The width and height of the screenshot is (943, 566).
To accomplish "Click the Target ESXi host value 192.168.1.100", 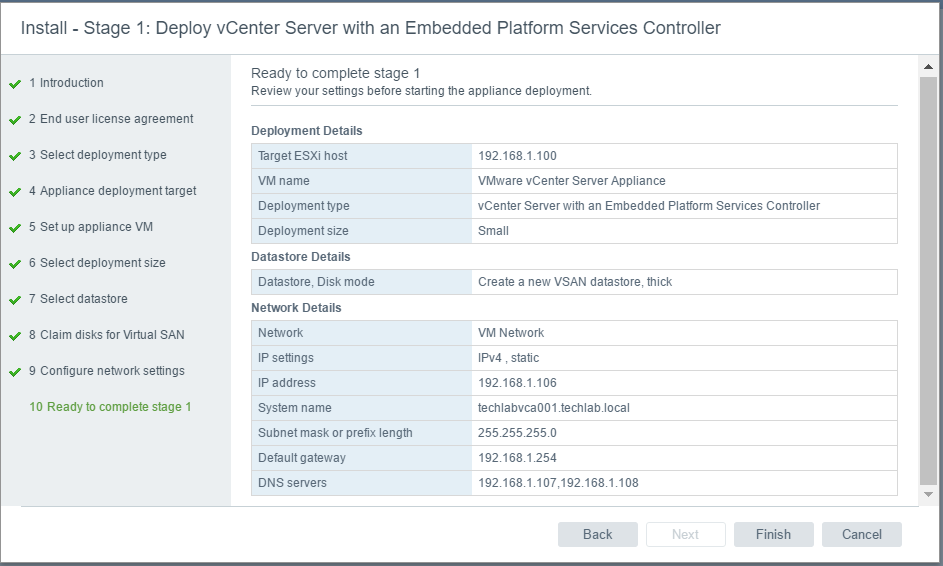I will click(517, 156).
